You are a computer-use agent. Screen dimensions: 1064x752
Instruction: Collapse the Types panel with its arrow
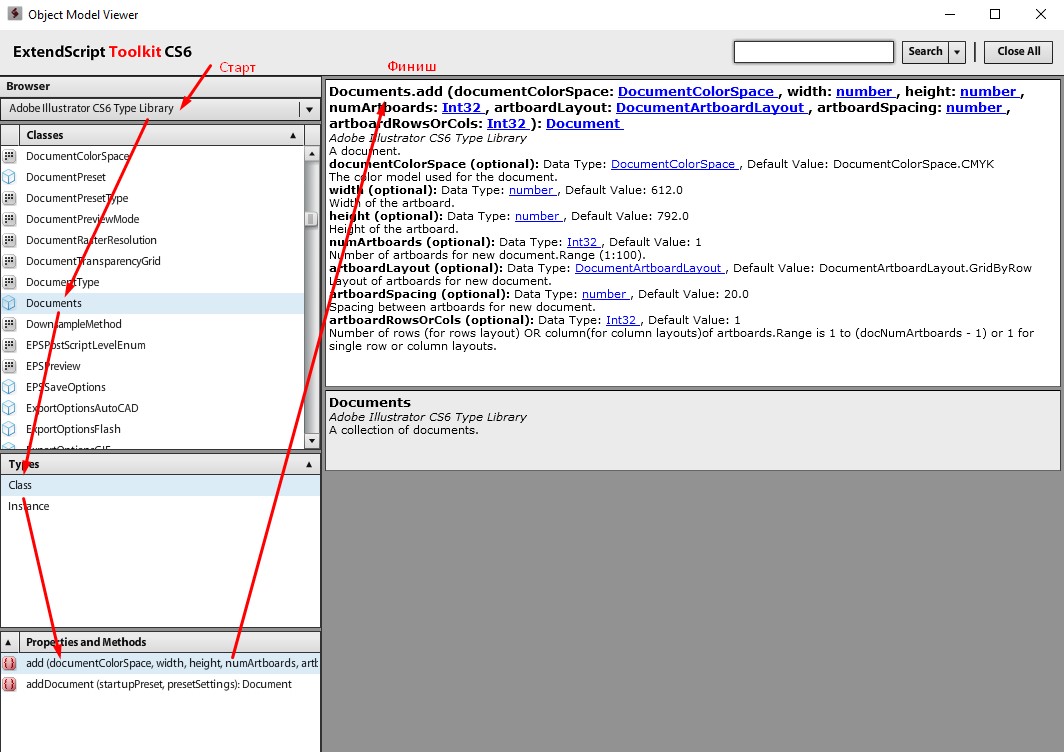309,465
